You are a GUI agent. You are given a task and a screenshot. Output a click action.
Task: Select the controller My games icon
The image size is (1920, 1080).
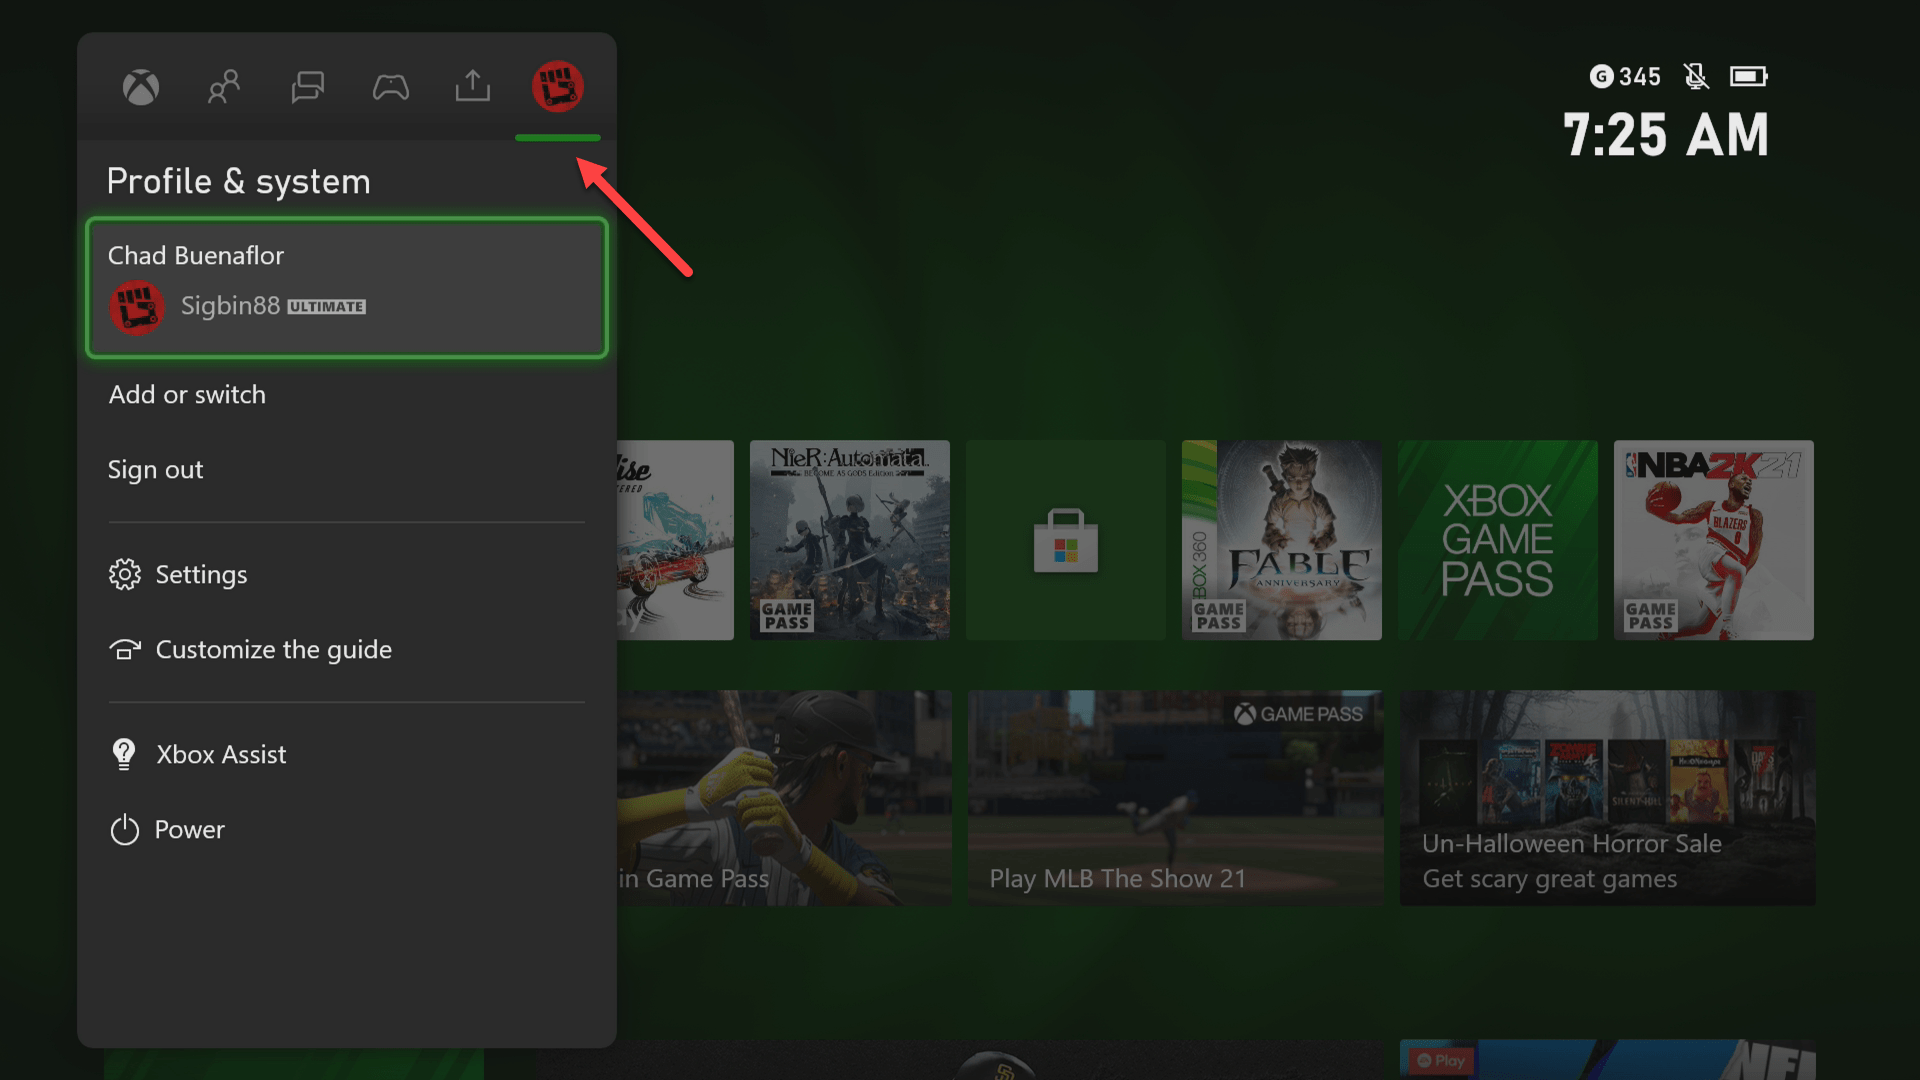391,87
